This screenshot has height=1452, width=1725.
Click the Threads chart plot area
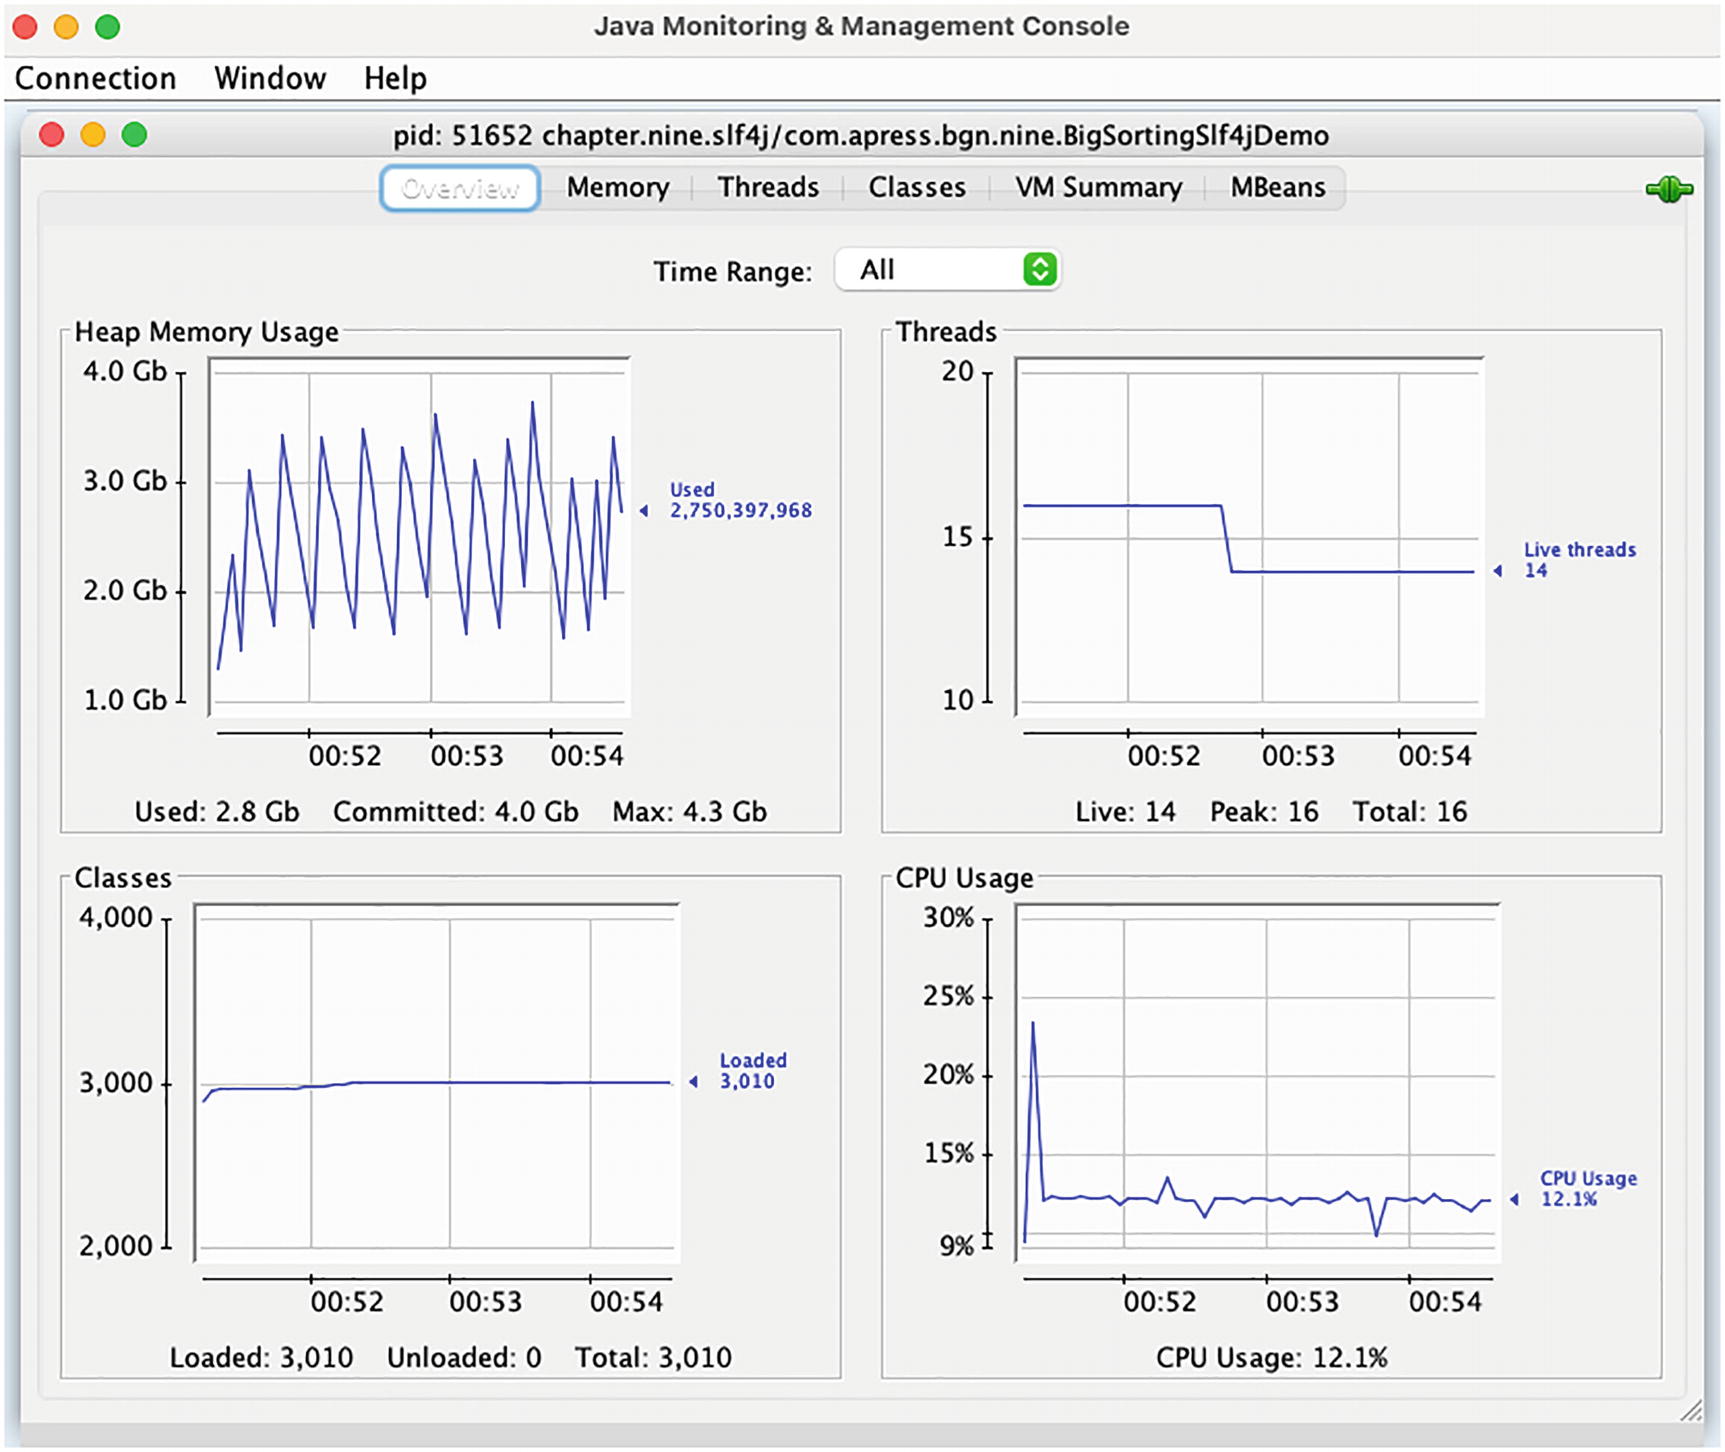(1249, 537)
